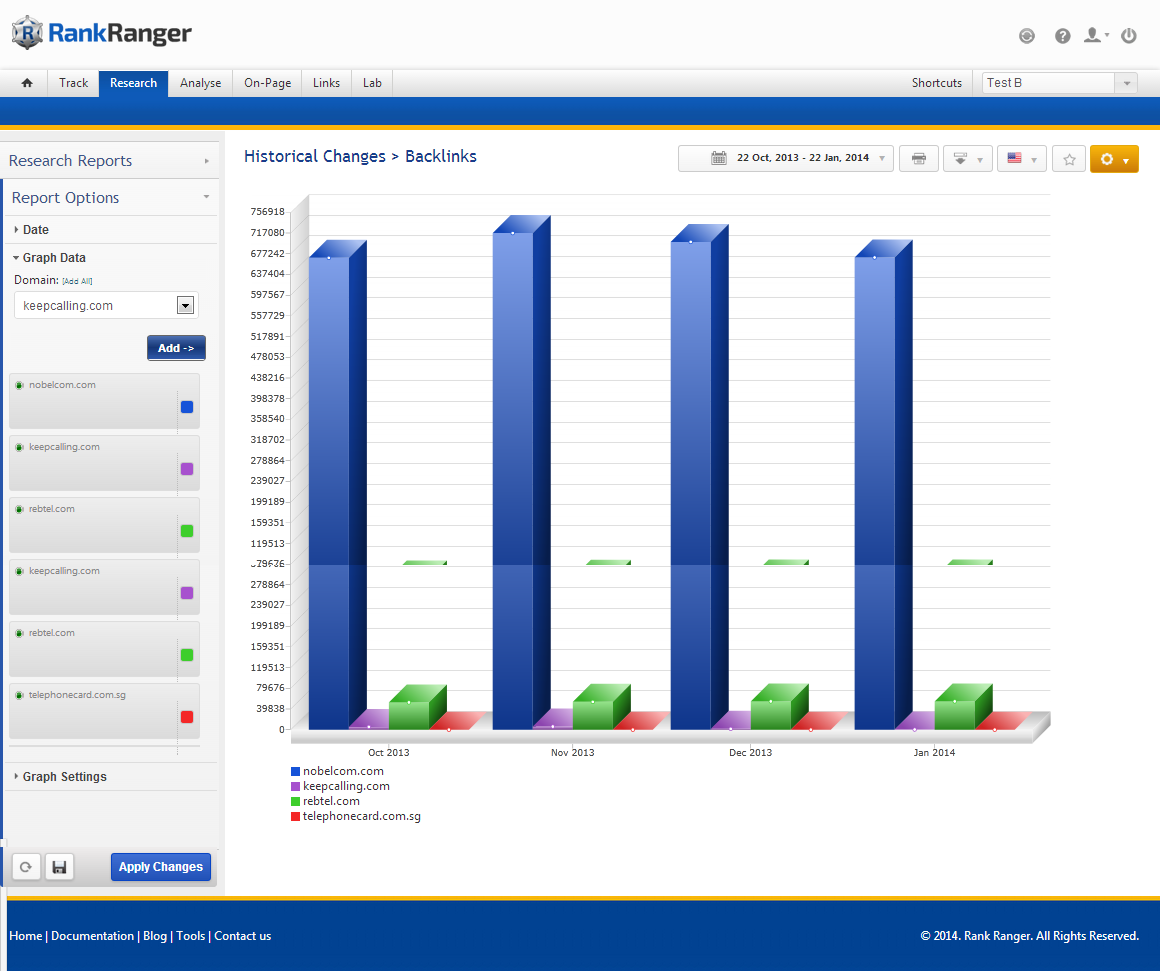This screenshot has width=1160, height=971.
Task: Open the orange gear settings dropdown
Action: pos(1113,159)
